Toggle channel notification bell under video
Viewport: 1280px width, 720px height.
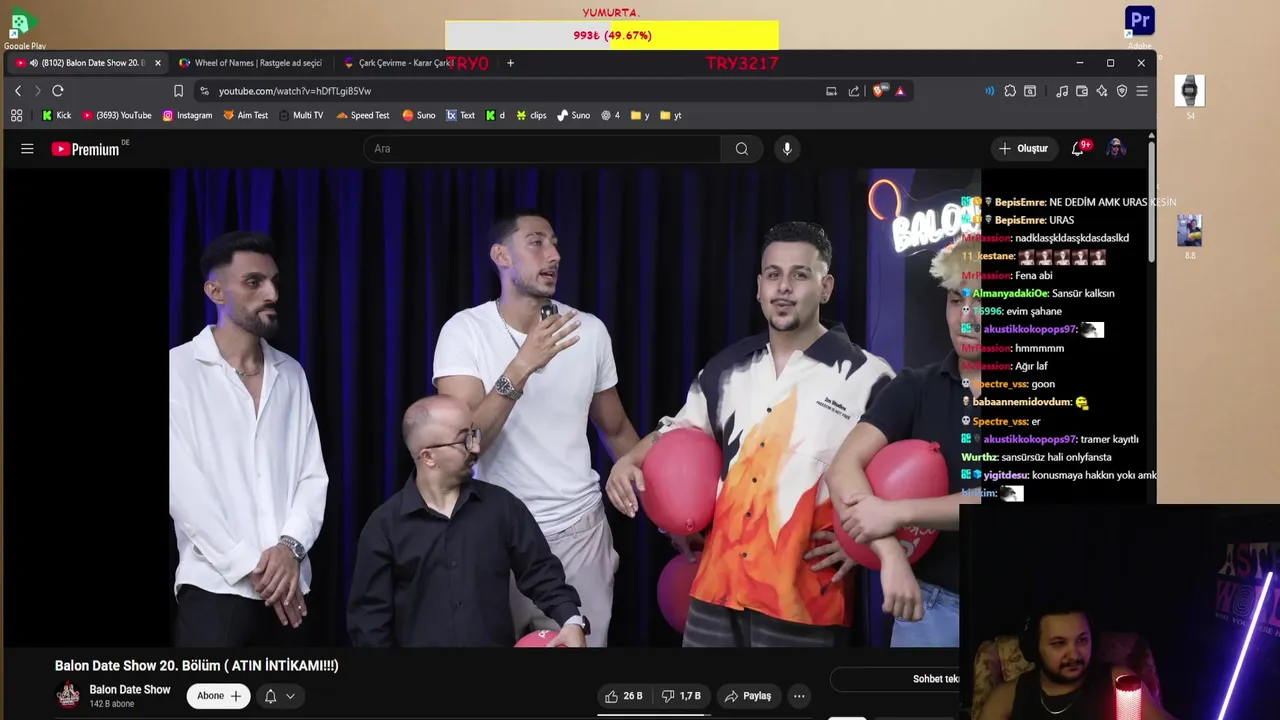(270, 696)
